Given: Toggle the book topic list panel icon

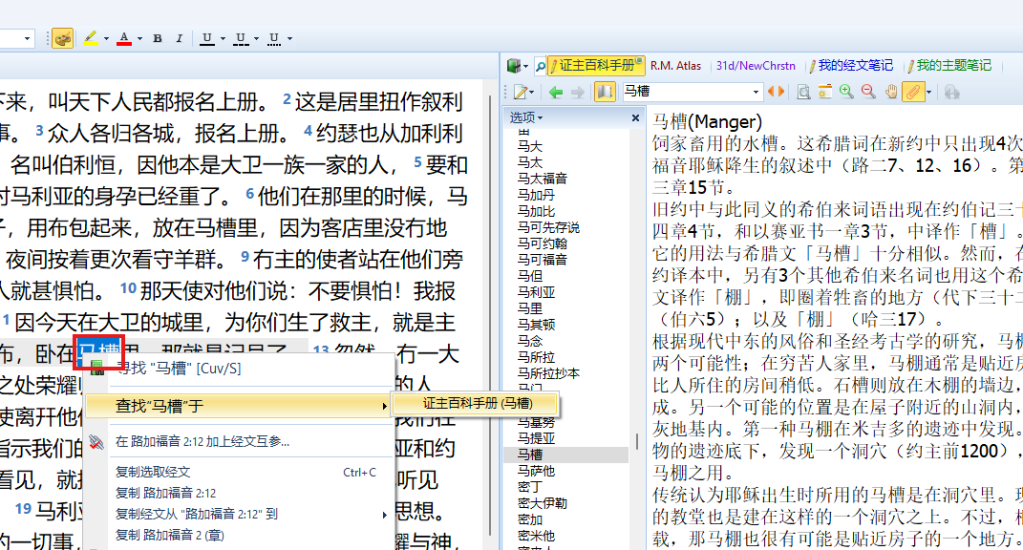Looking at the screenshot, I should pyautogui.click(x=604, y=92).
